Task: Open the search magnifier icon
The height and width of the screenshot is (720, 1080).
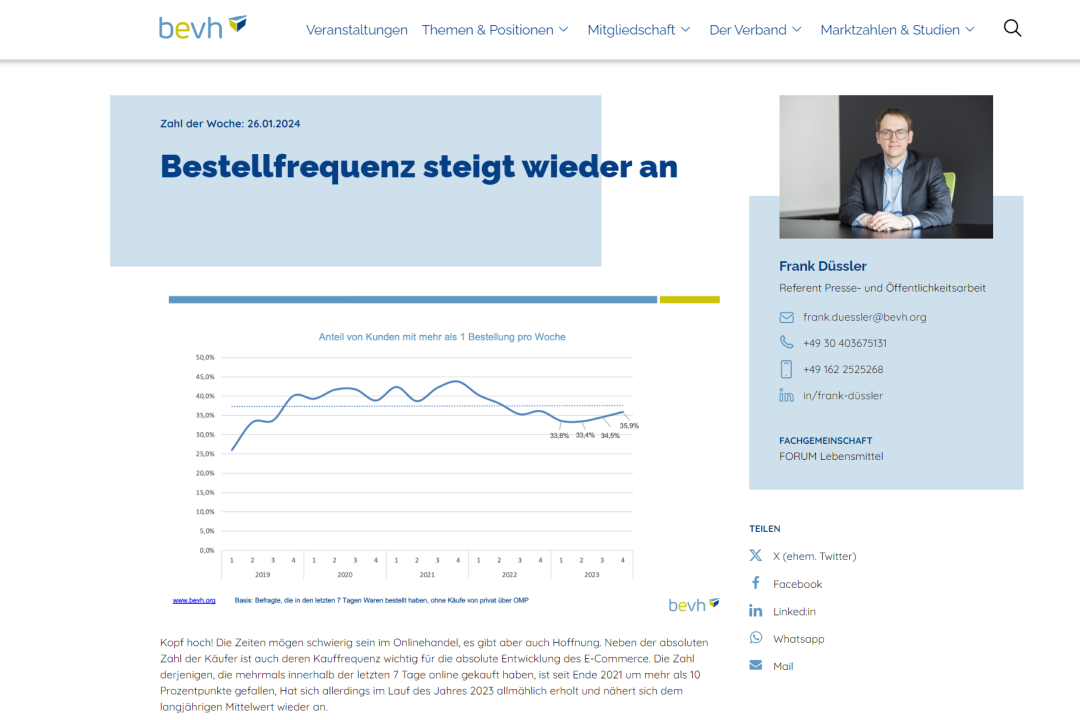Action: pos(1012,28)
